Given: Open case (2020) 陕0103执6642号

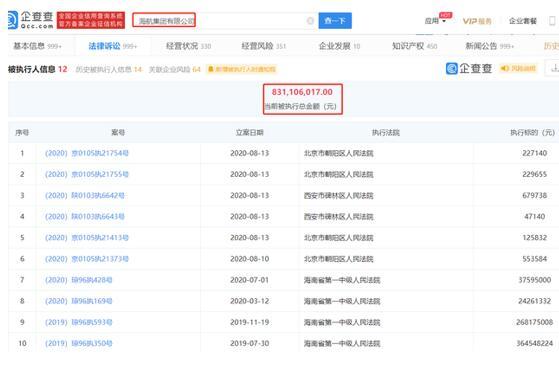Looking at the screenshot, I should (x=84, y=195).
